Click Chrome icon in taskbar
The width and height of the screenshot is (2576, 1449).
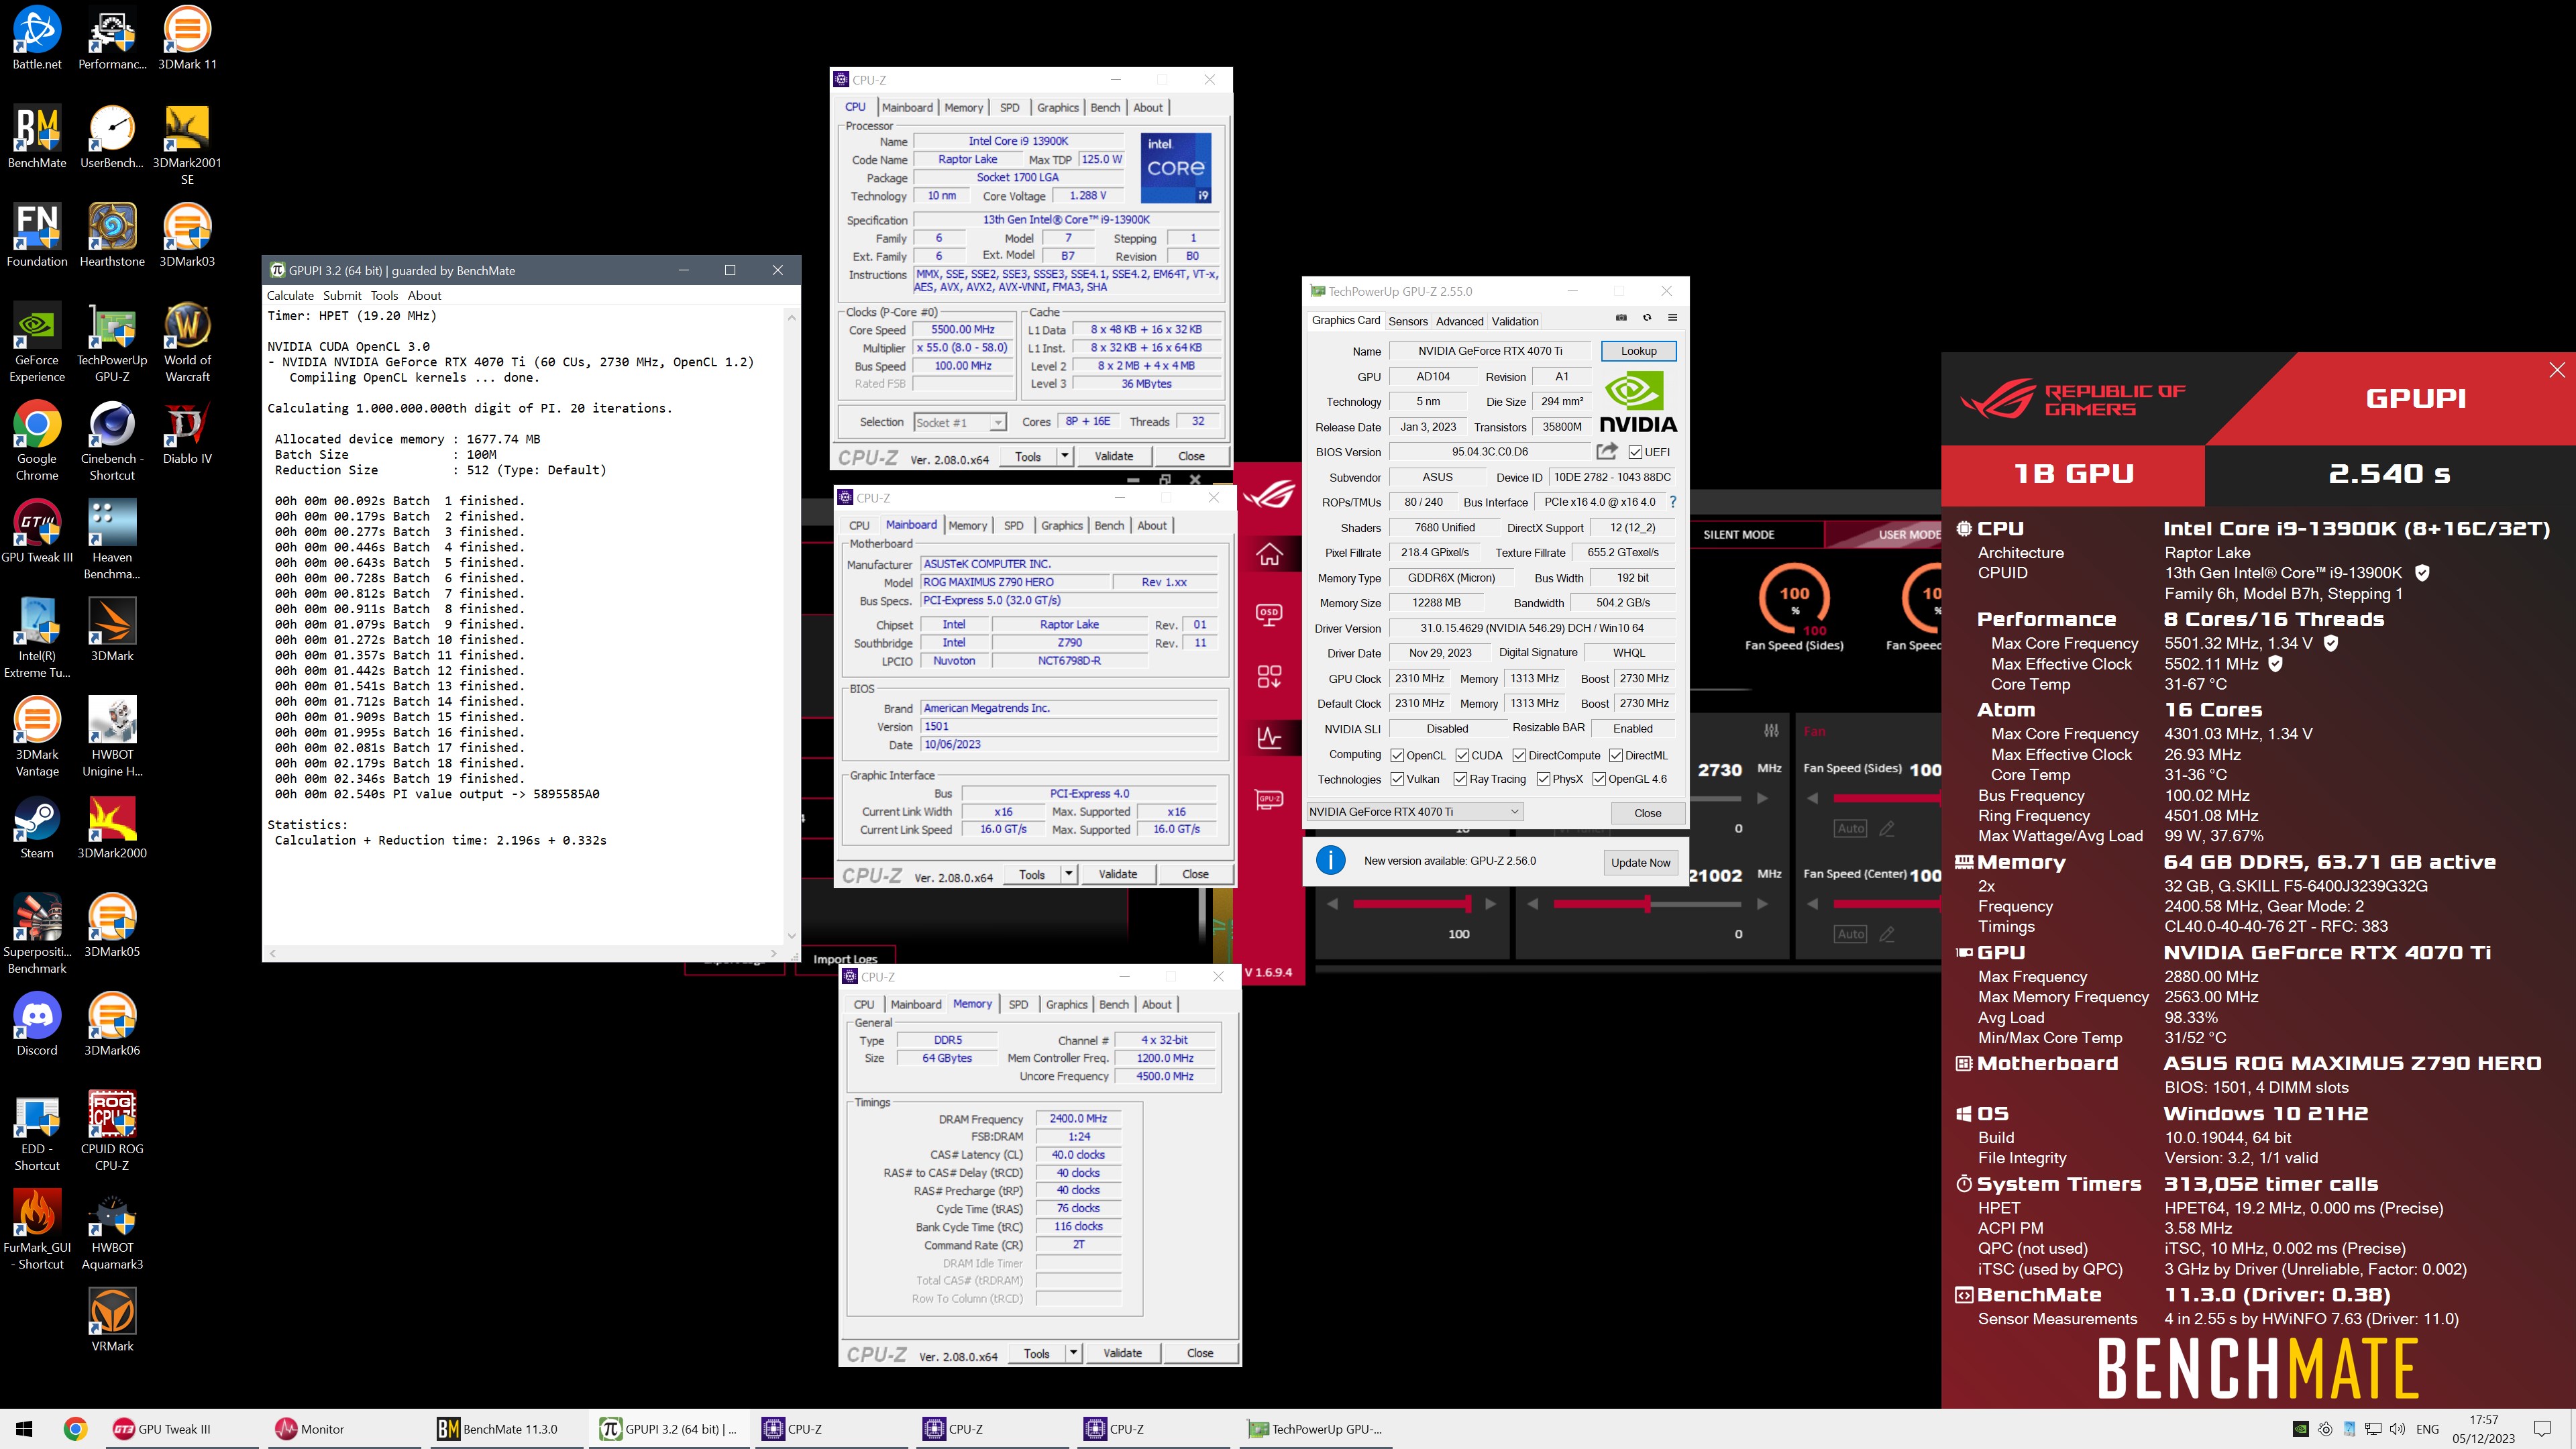(x=75, y=1429)
